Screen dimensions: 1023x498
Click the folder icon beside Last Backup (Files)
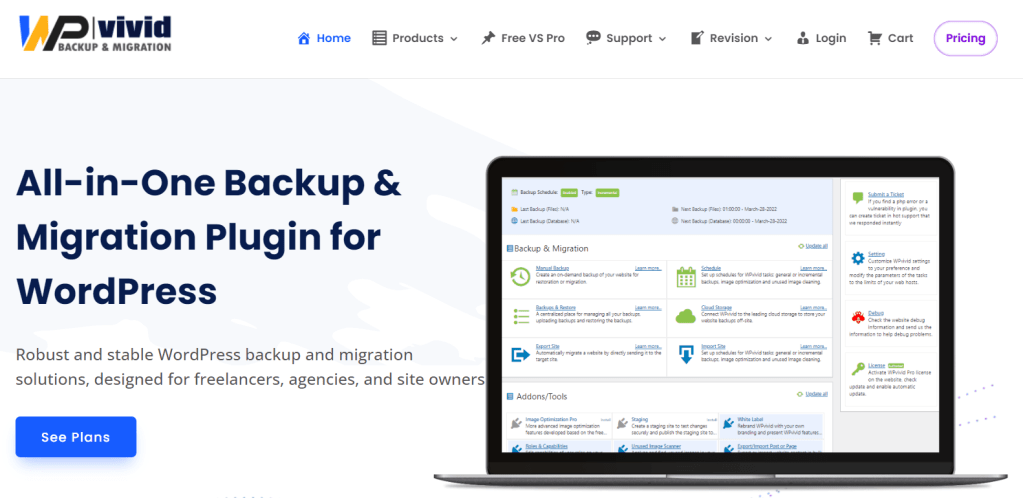click(514, 210)
